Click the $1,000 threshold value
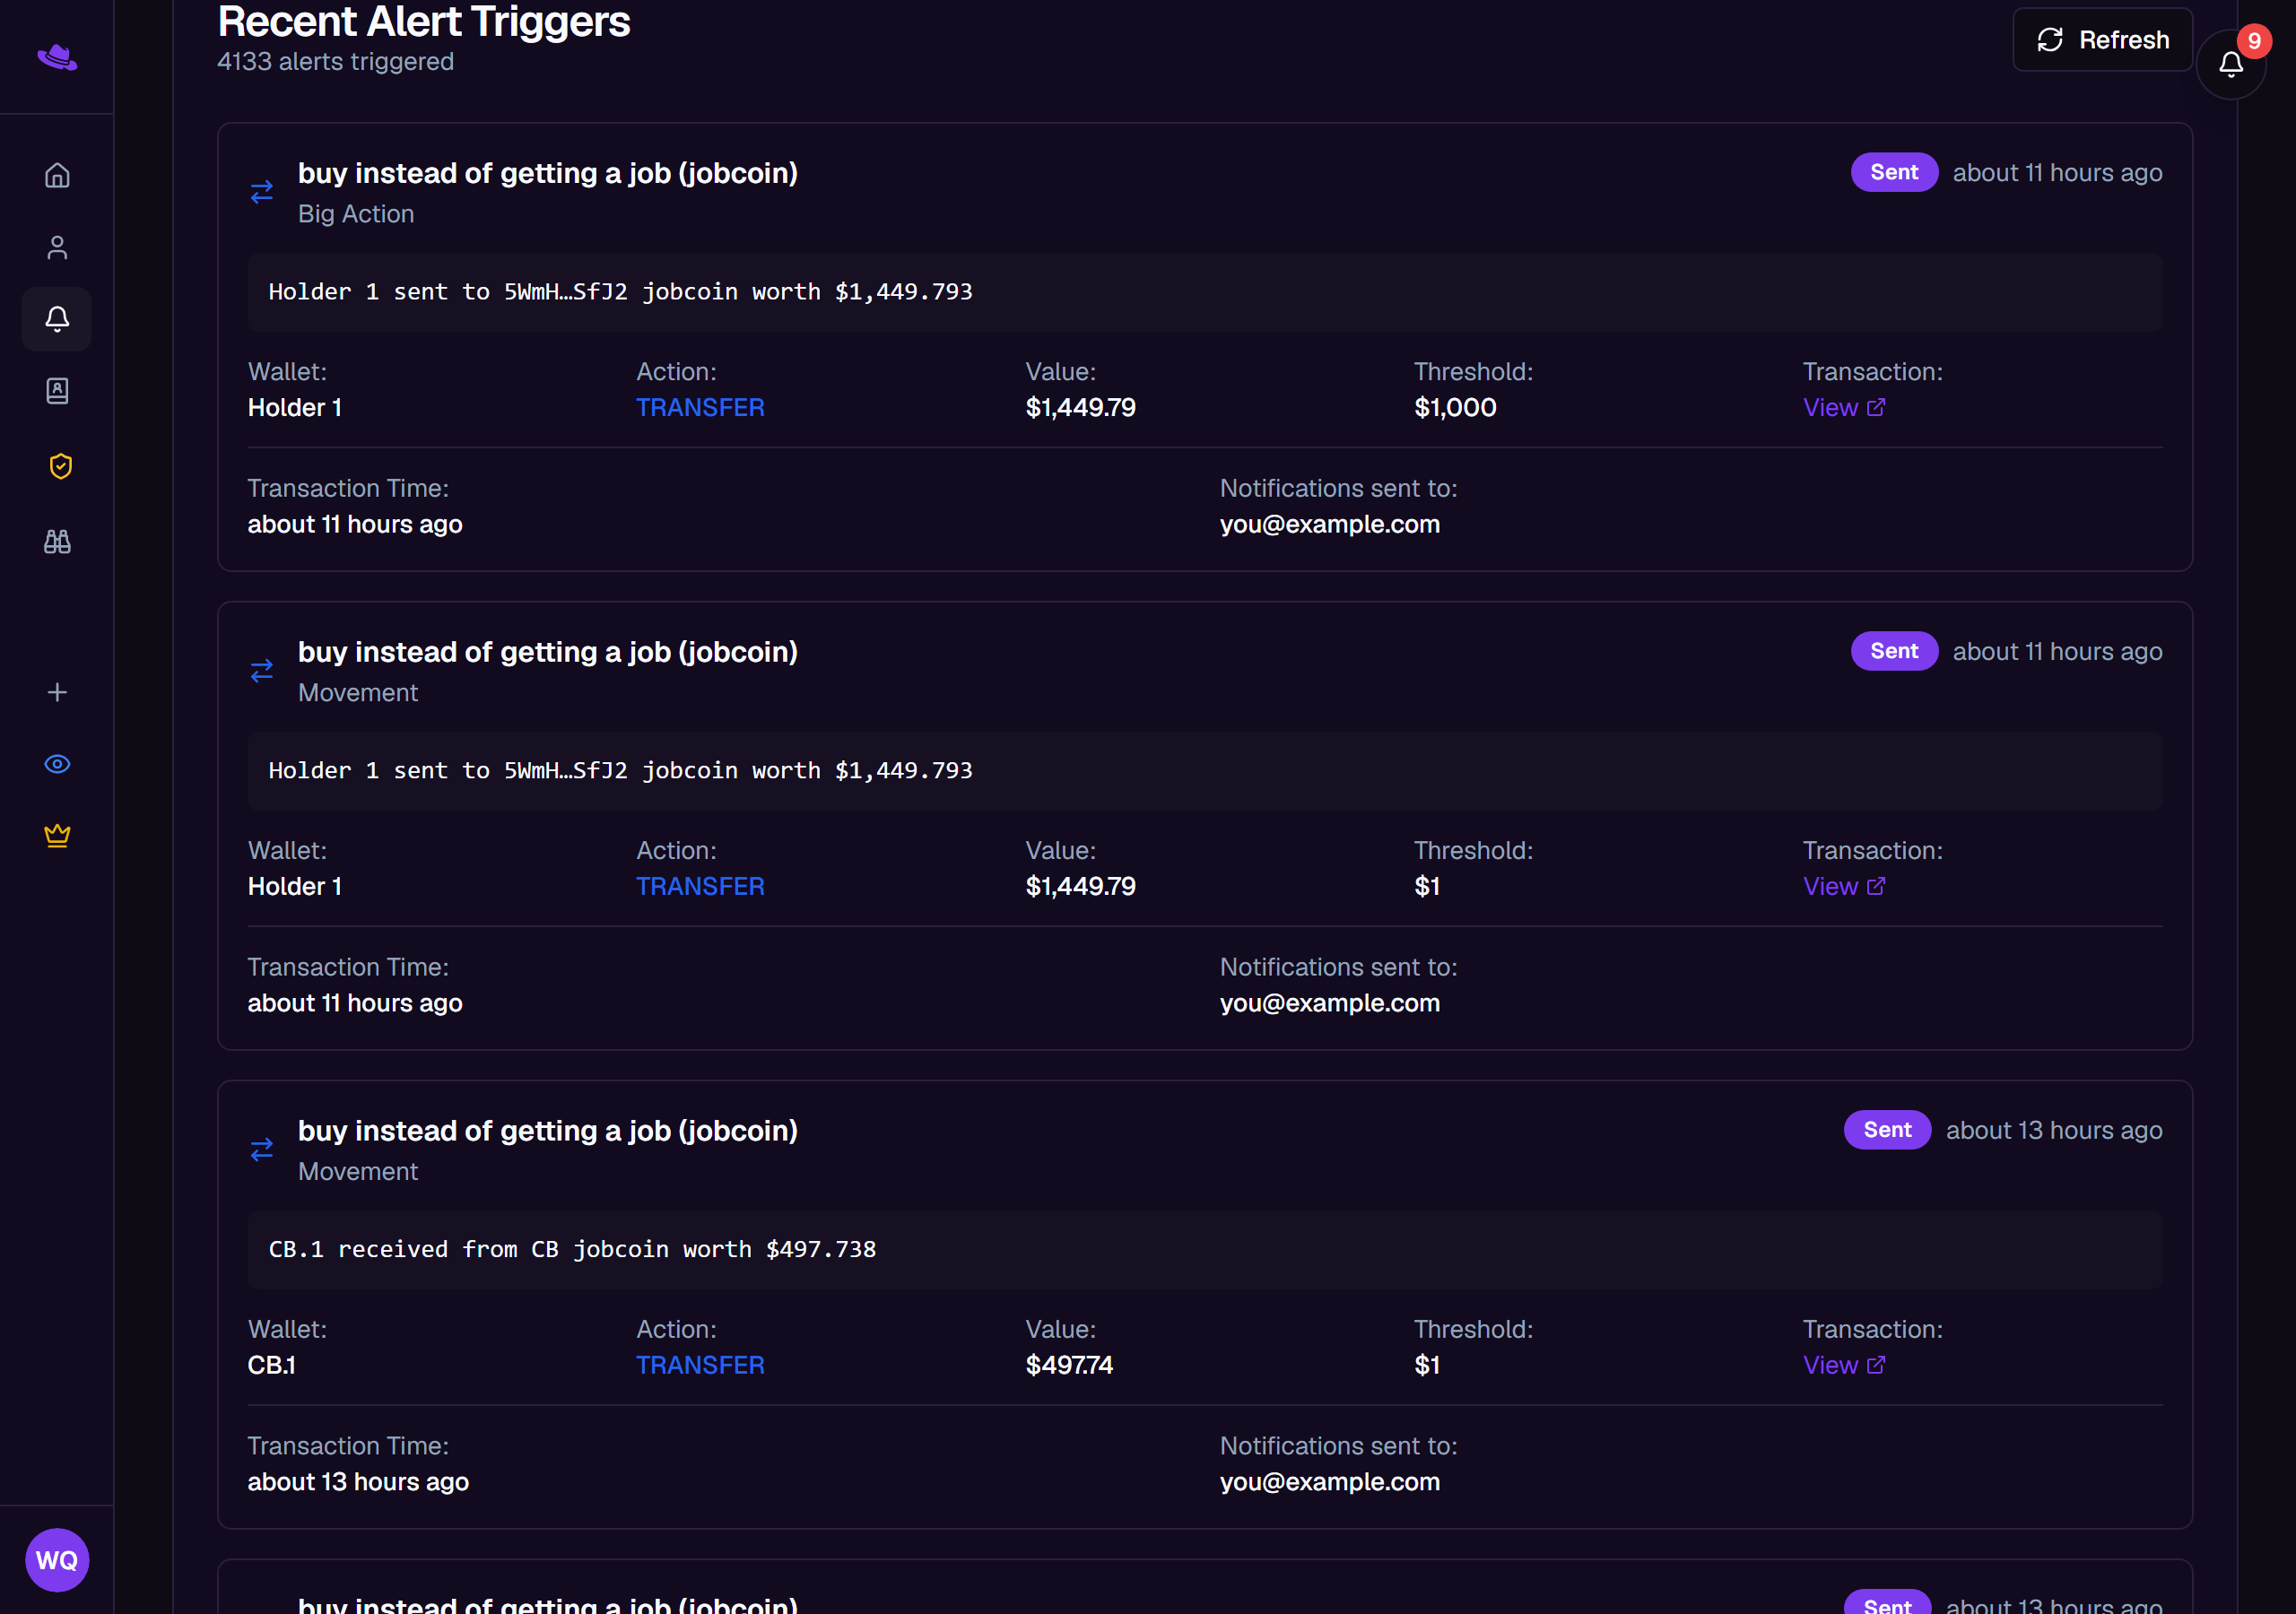 [x=1455, y=407]
